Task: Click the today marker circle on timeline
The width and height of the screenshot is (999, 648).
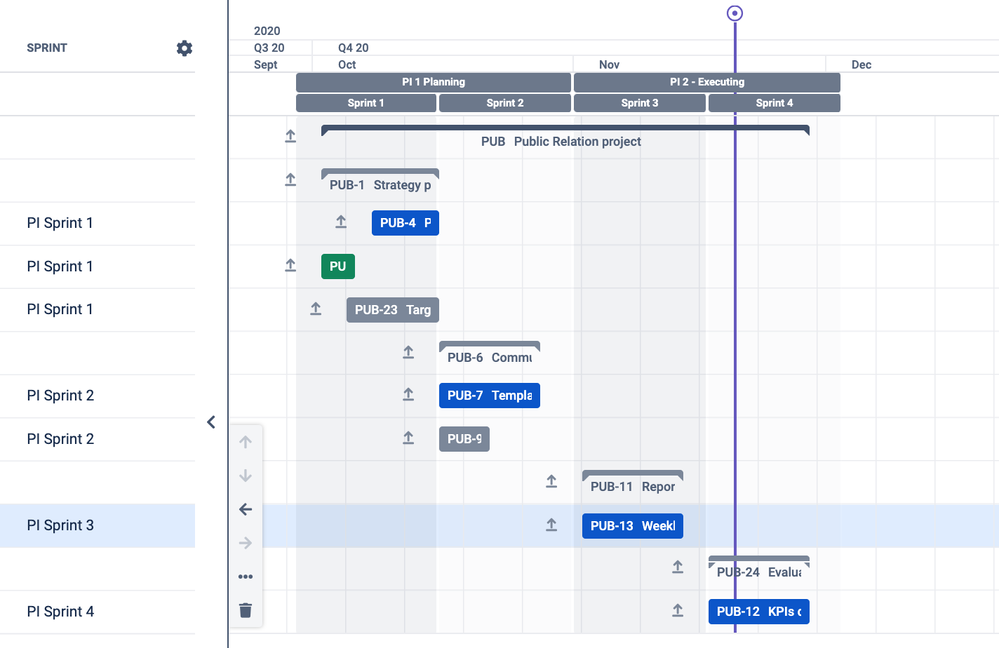Action: (x=735, y=13)
